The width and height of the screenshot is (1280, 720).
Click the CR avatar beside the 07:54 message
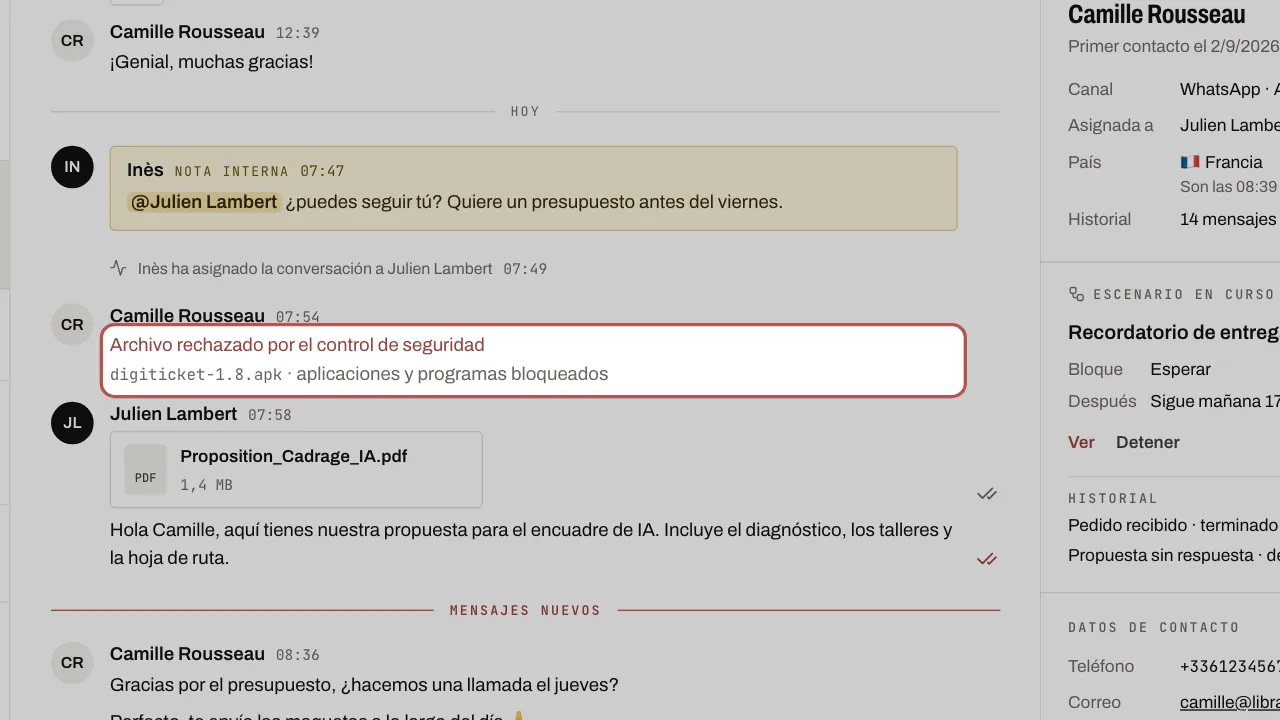pos(72,325)
